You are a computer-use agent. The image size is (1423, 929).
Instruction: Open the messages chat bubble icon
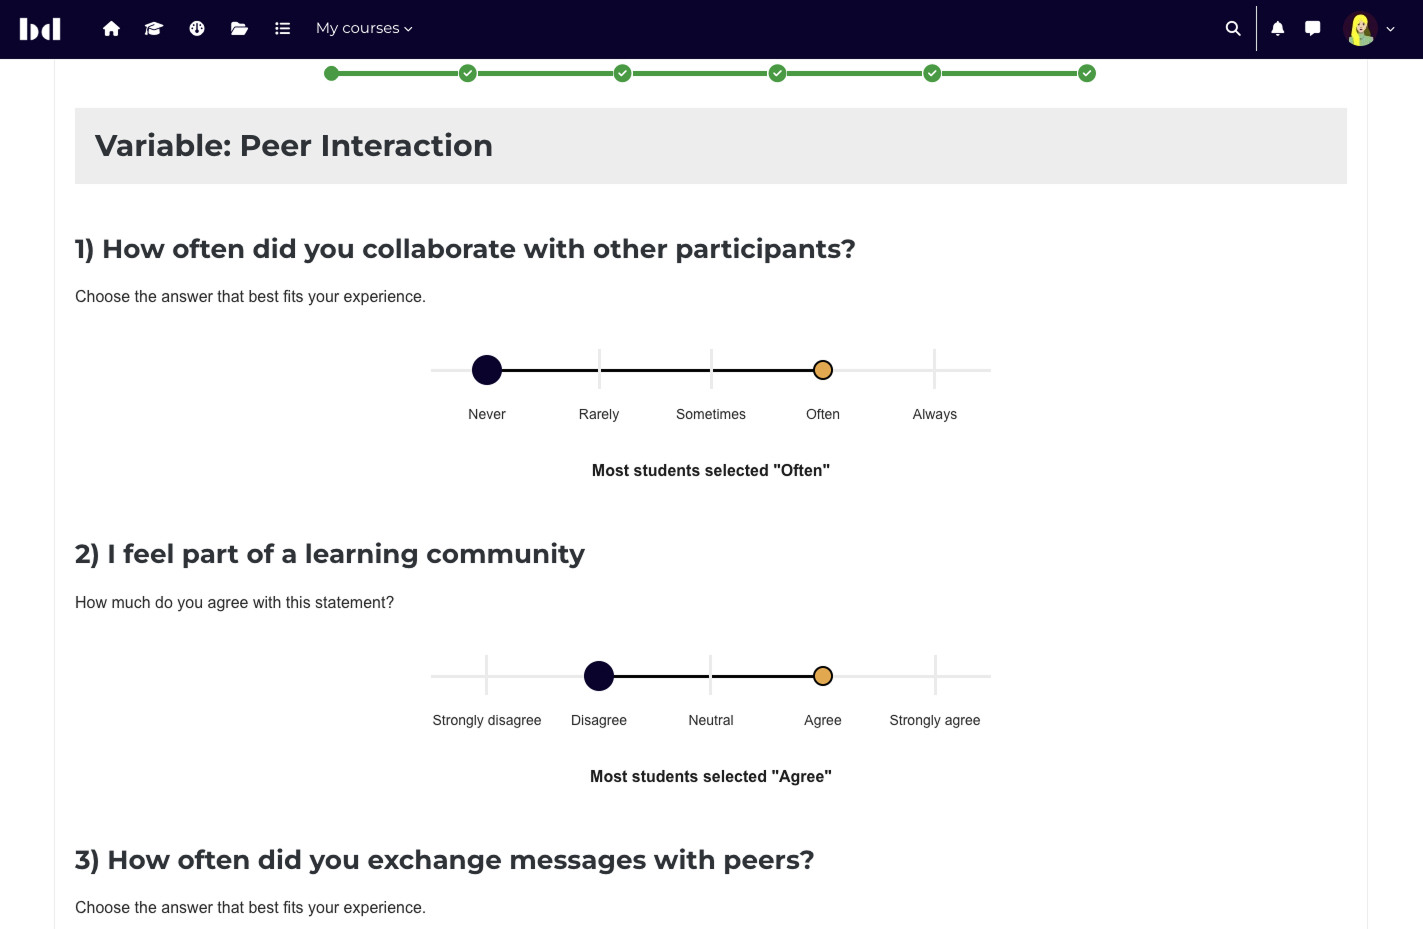coord(1312,29)
